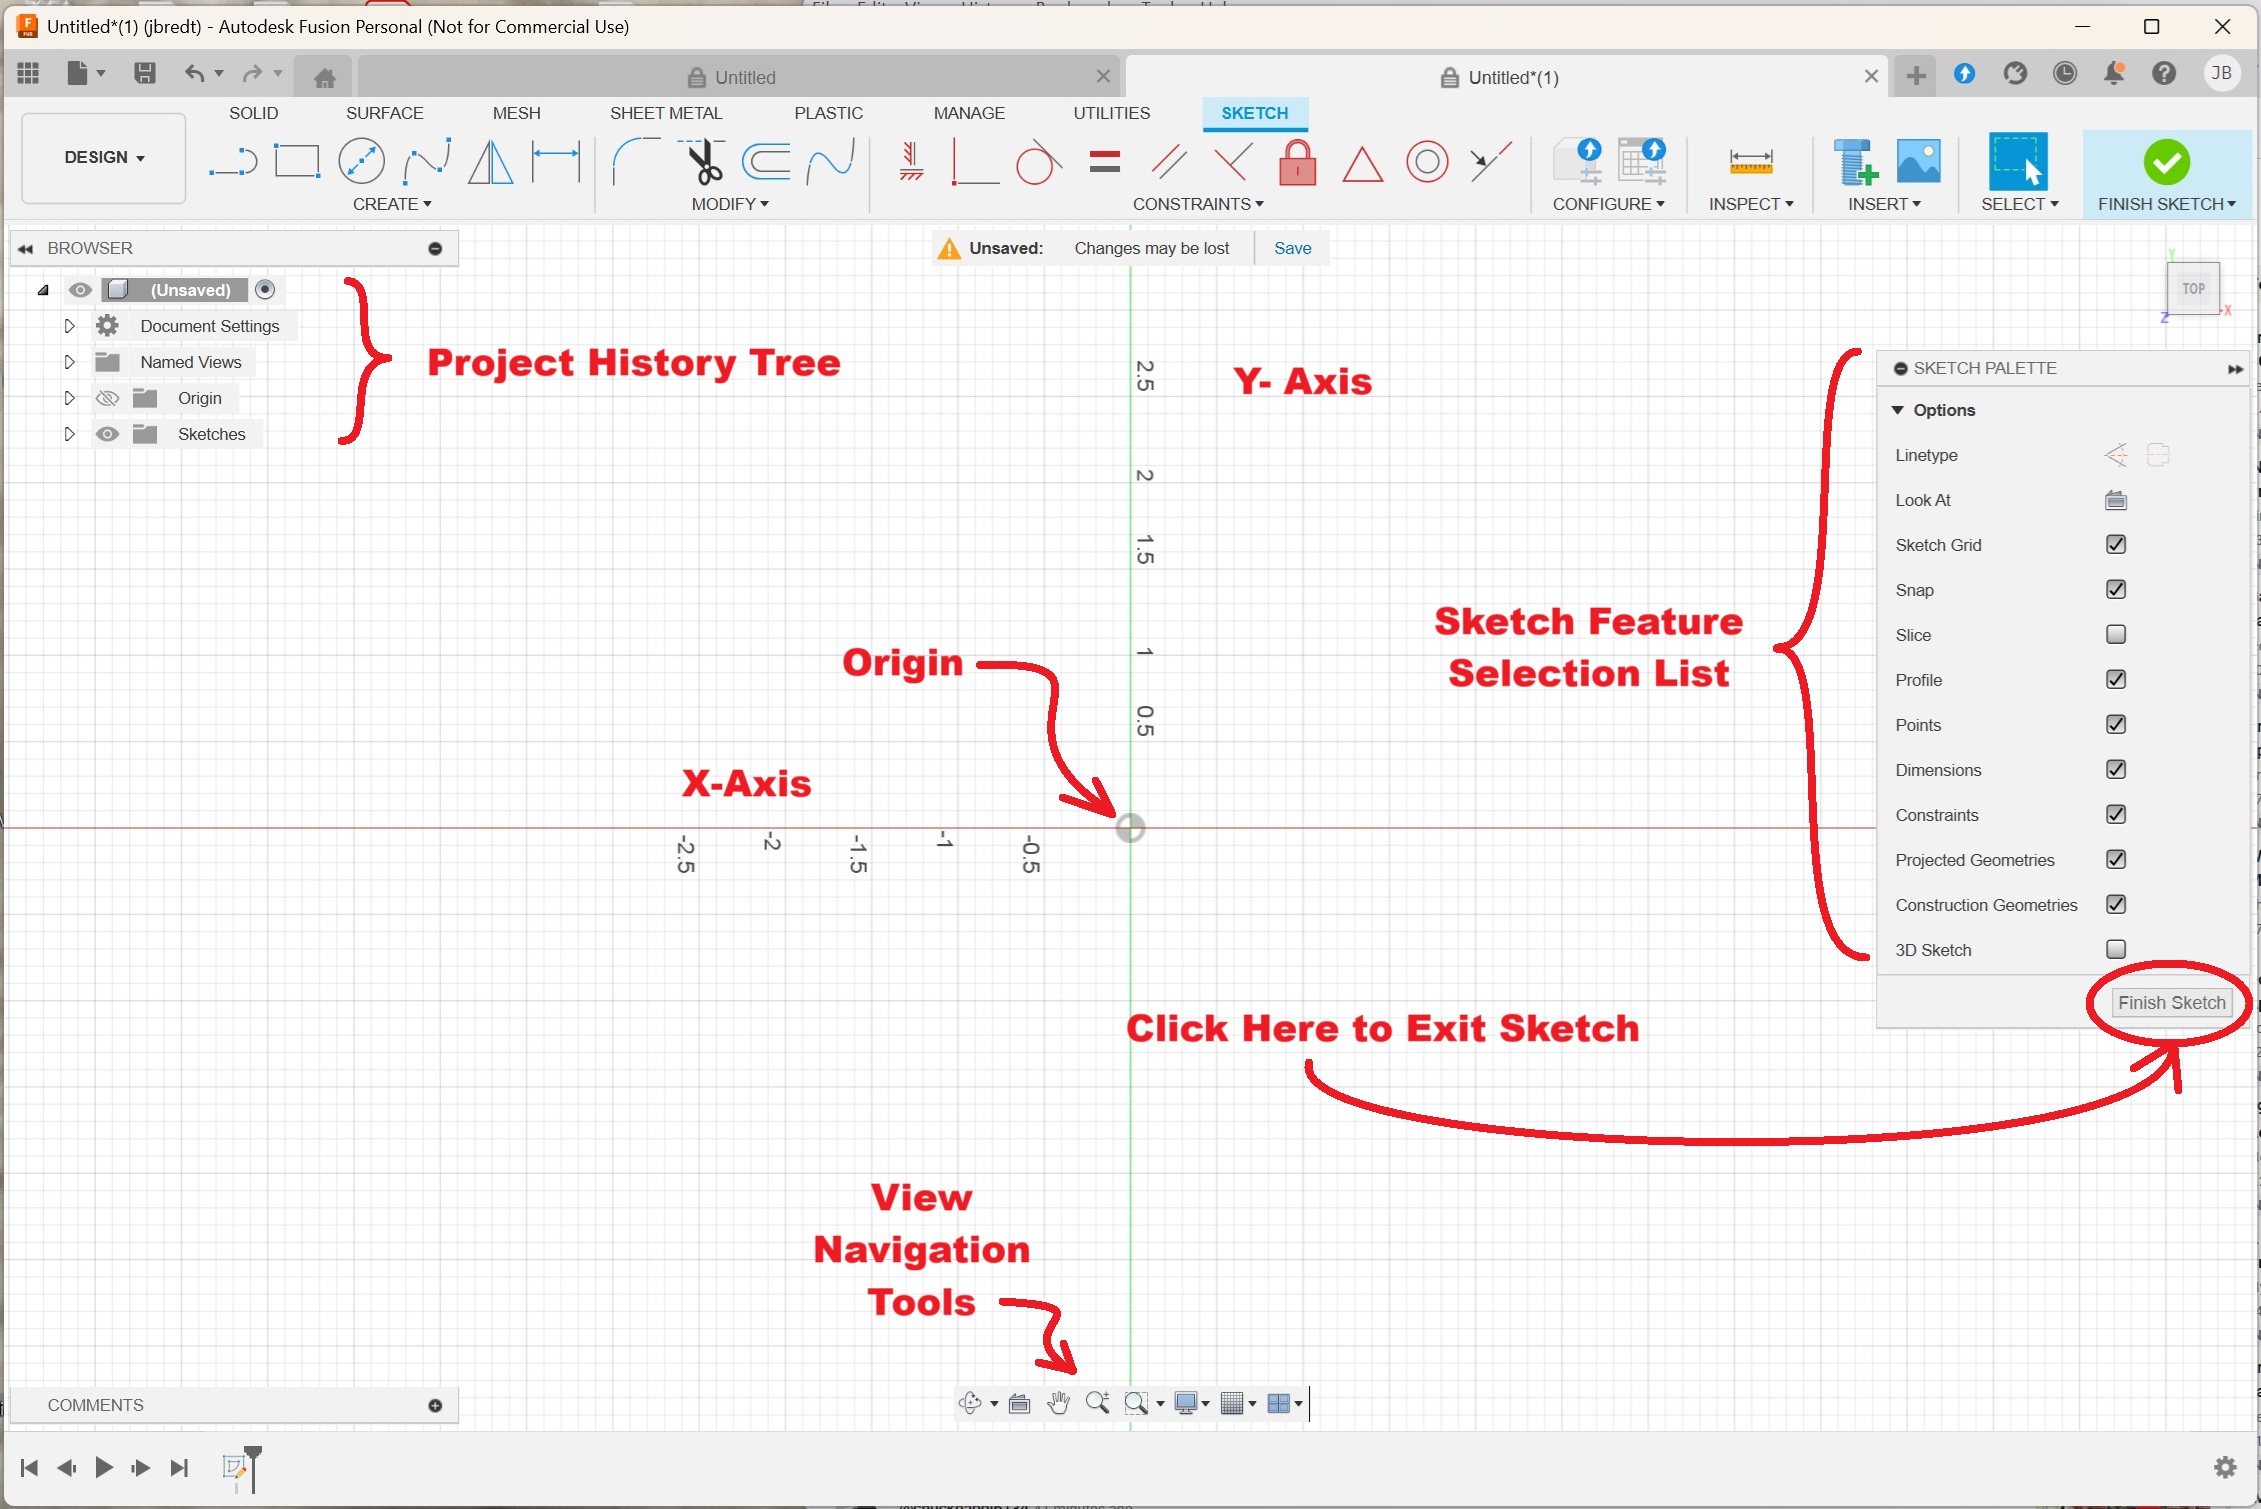This screenshot has height=1509, width=2261.
Task: Open the DESIGN workspace dropdown
Action: (104, 158)
